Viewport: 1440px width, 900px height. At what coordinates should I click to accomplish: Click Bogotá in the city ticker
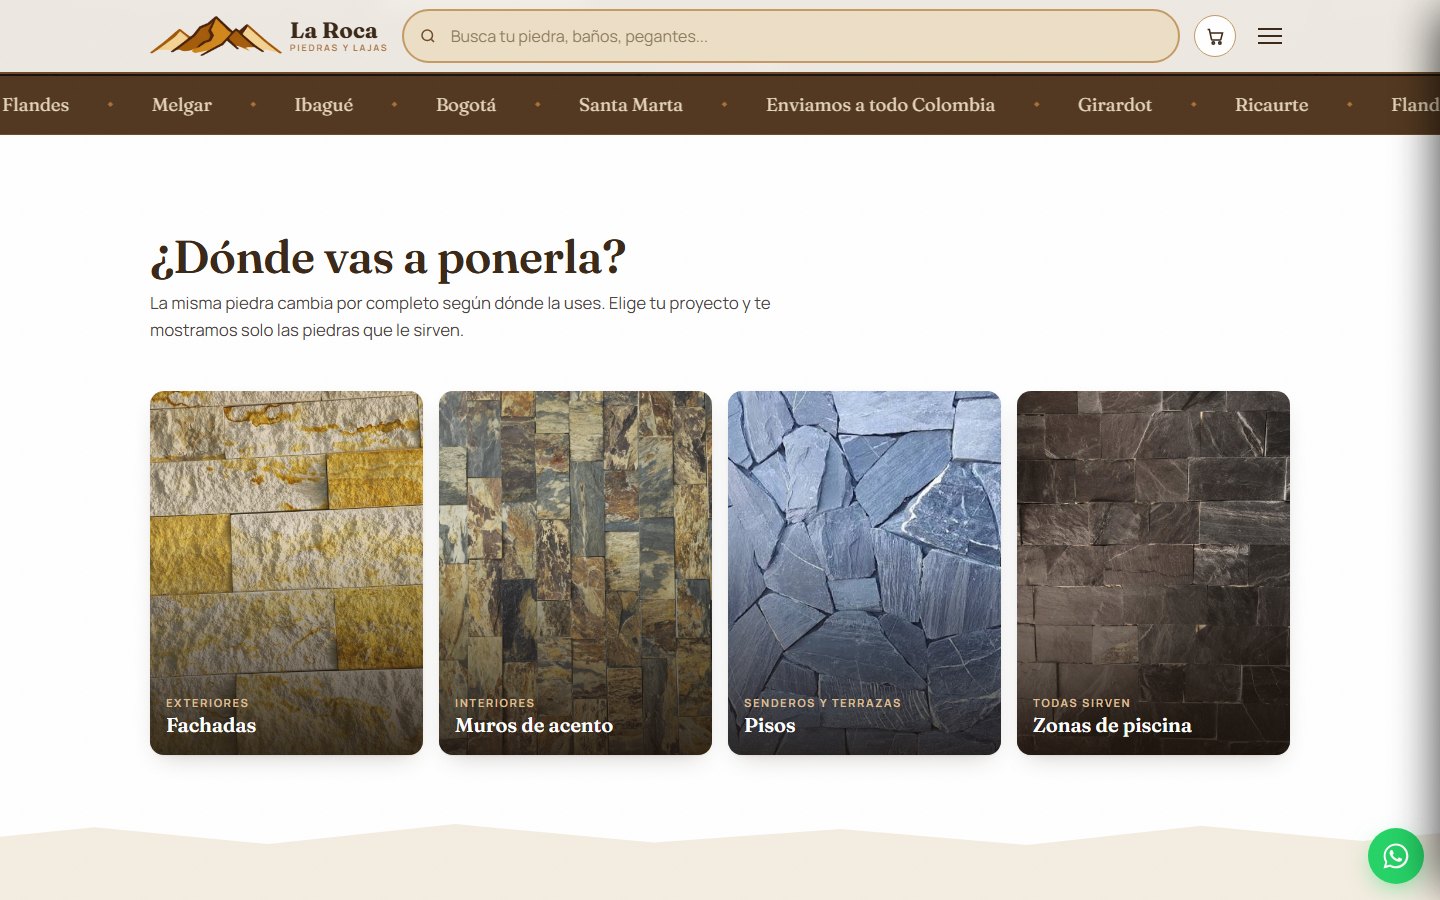point(466,105)
